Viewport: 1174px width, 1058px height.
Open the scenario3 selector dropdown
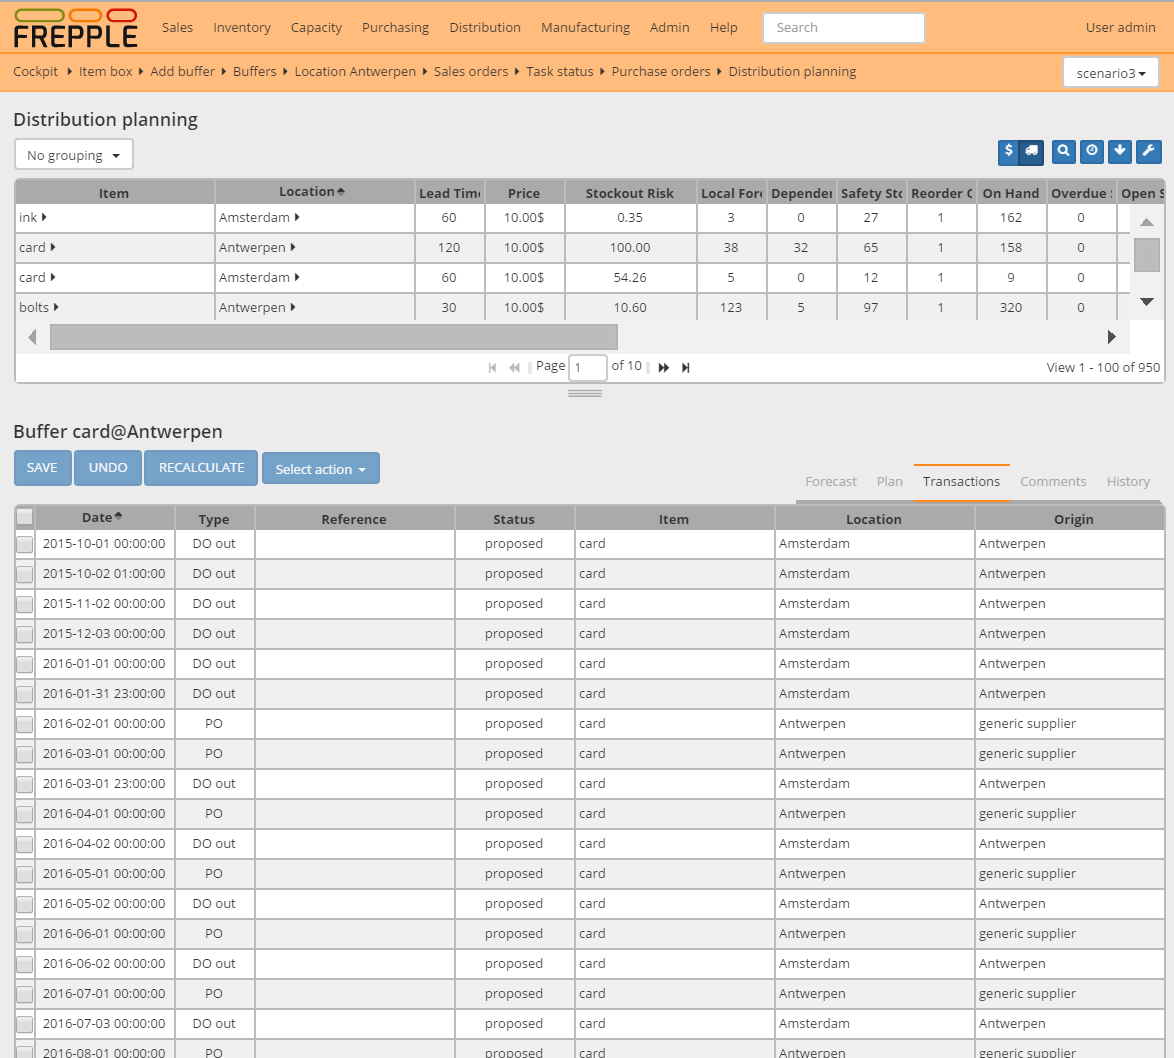1110,72
